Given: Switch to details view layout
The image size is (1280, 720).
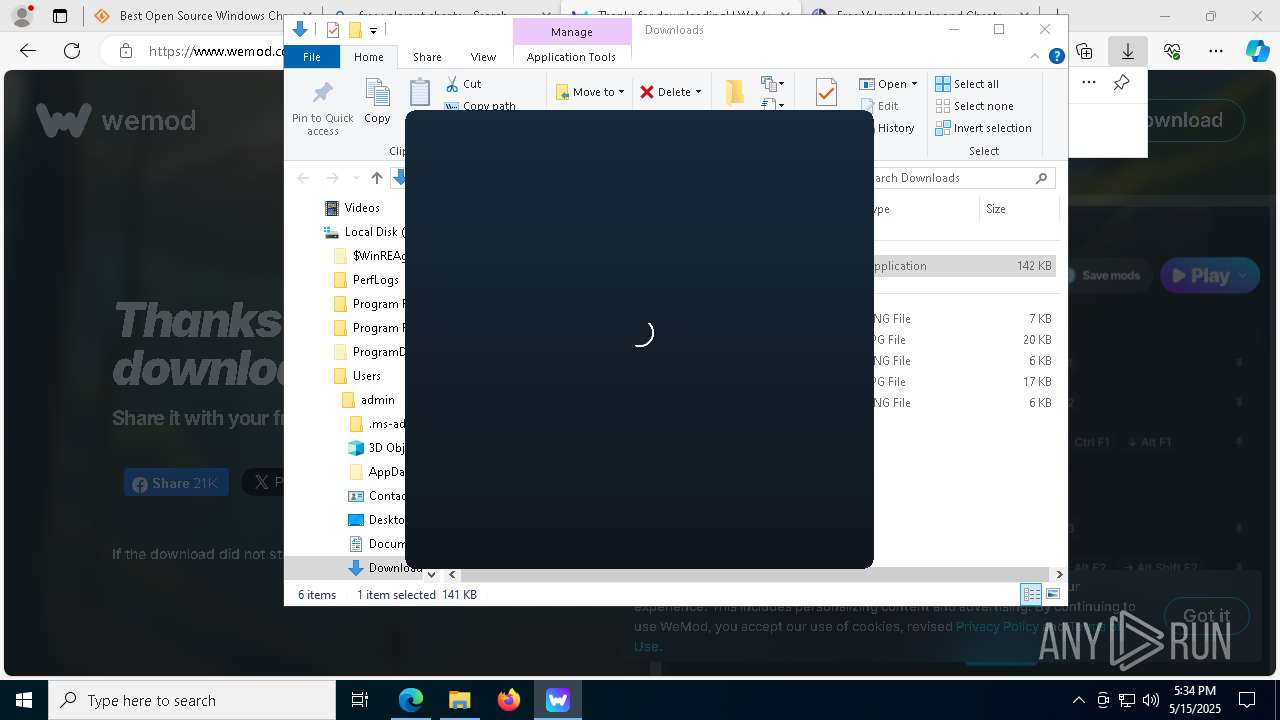Looking at the screenshot, I should click(x=1031, y=594).
